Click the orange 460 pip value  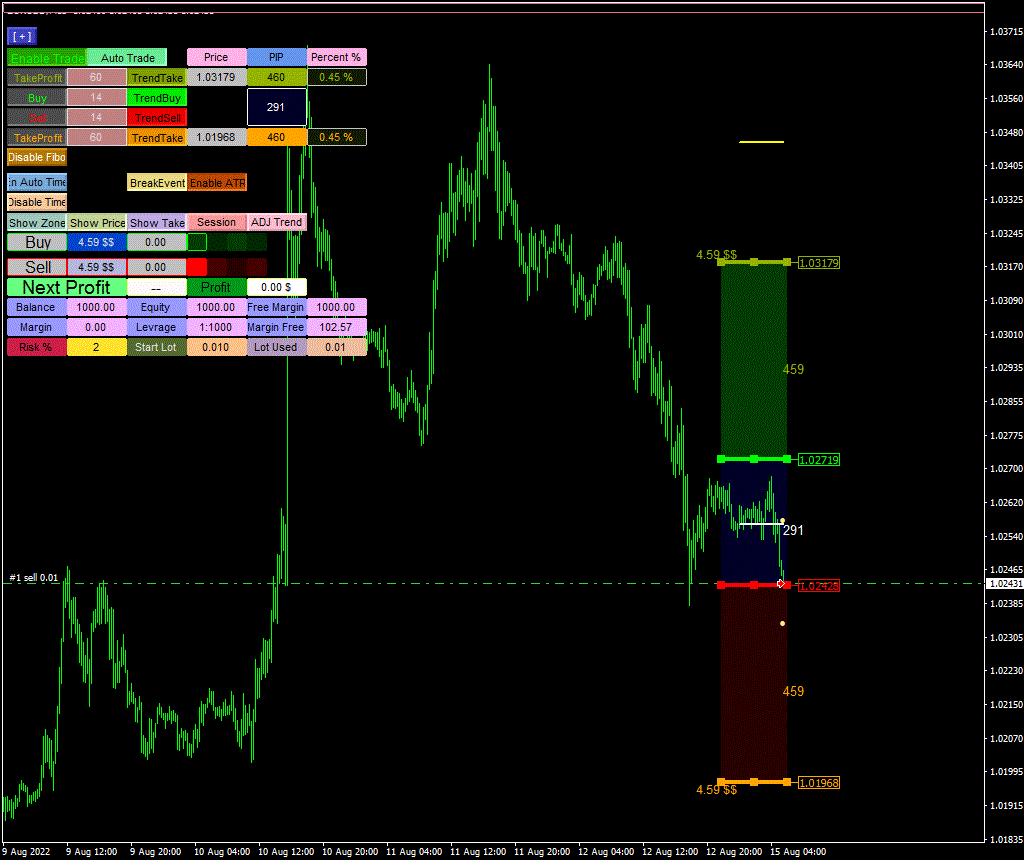pyautogui.click(x=276, y=138)
